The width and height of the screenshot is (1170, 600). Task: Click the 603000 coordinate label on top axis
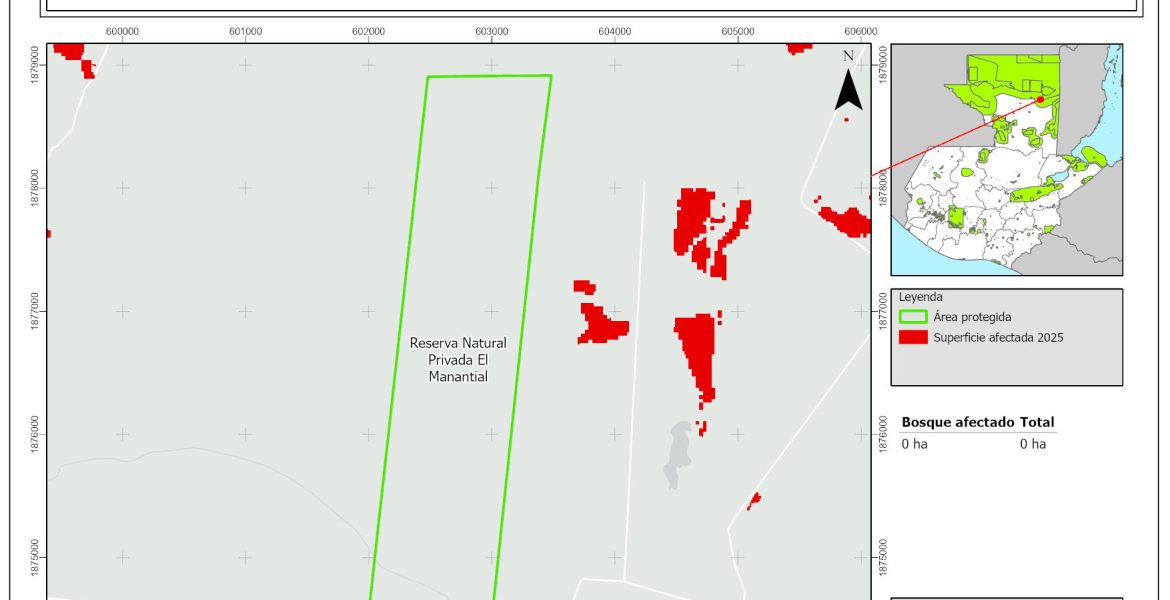pyautogui.click(x=492, y=30)
